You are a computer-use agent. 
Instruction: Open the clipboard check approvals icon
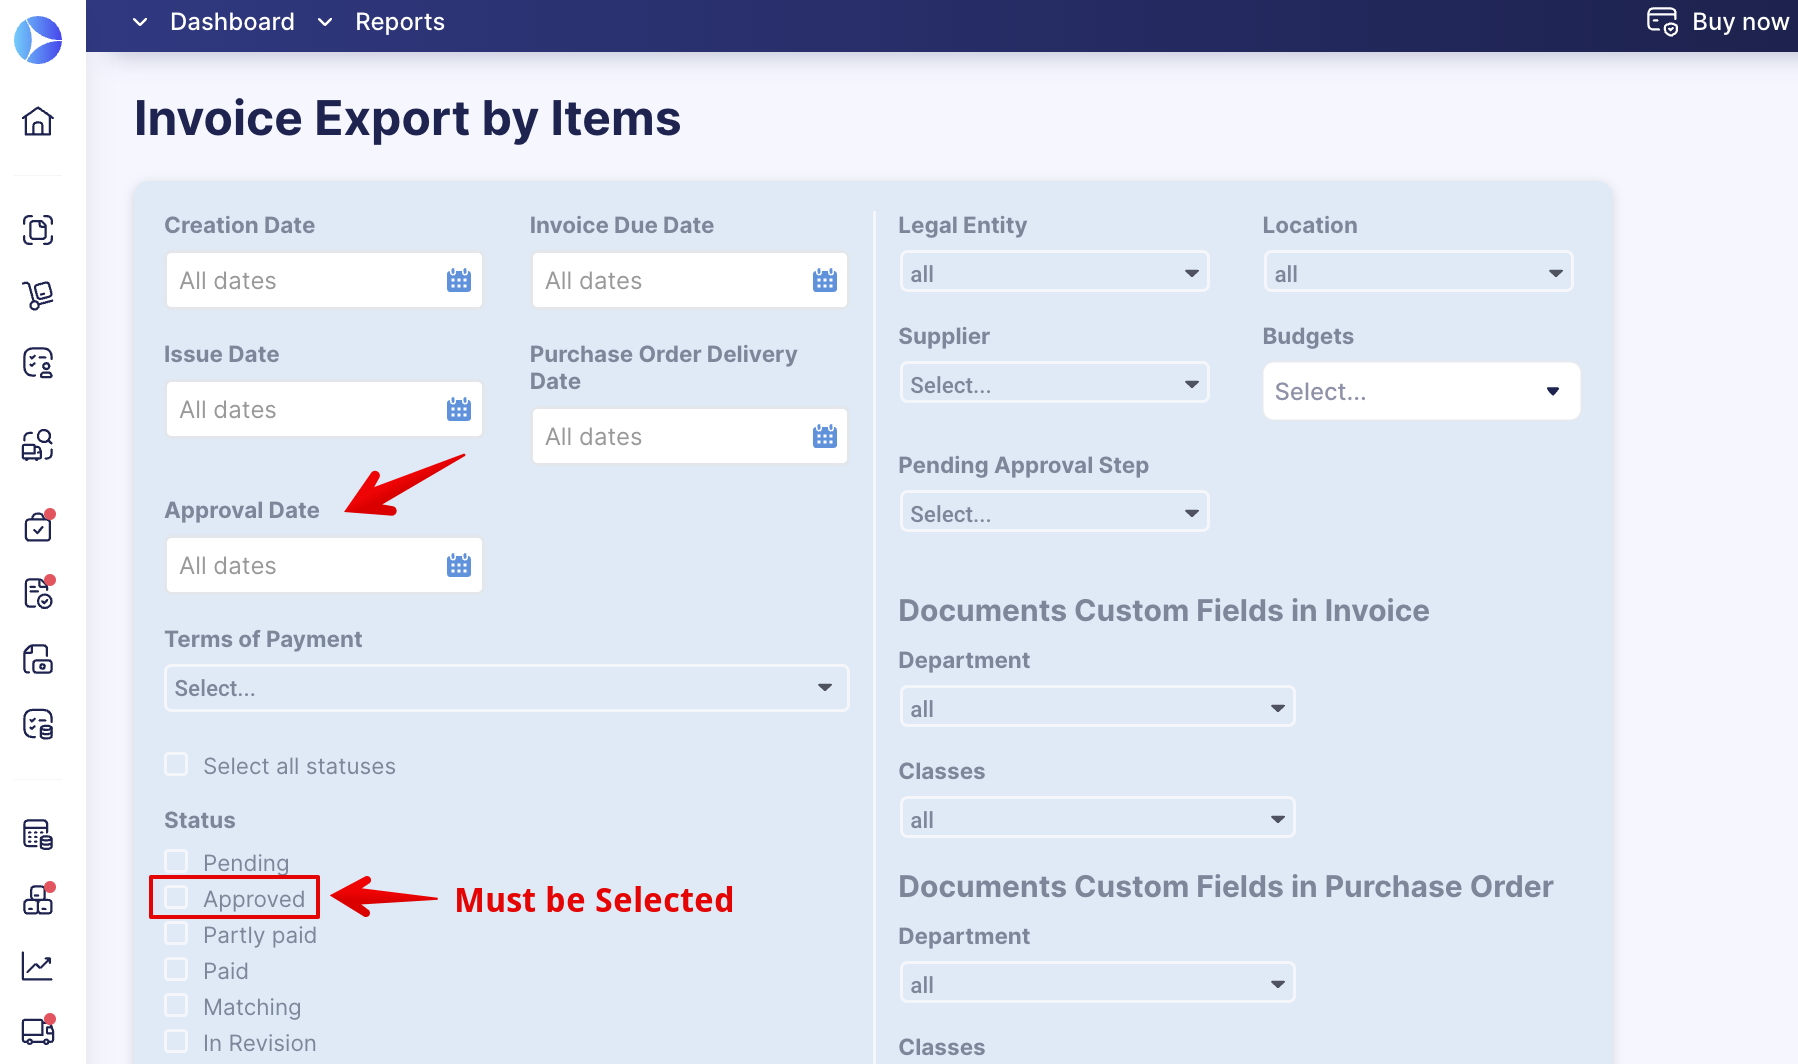38,526
